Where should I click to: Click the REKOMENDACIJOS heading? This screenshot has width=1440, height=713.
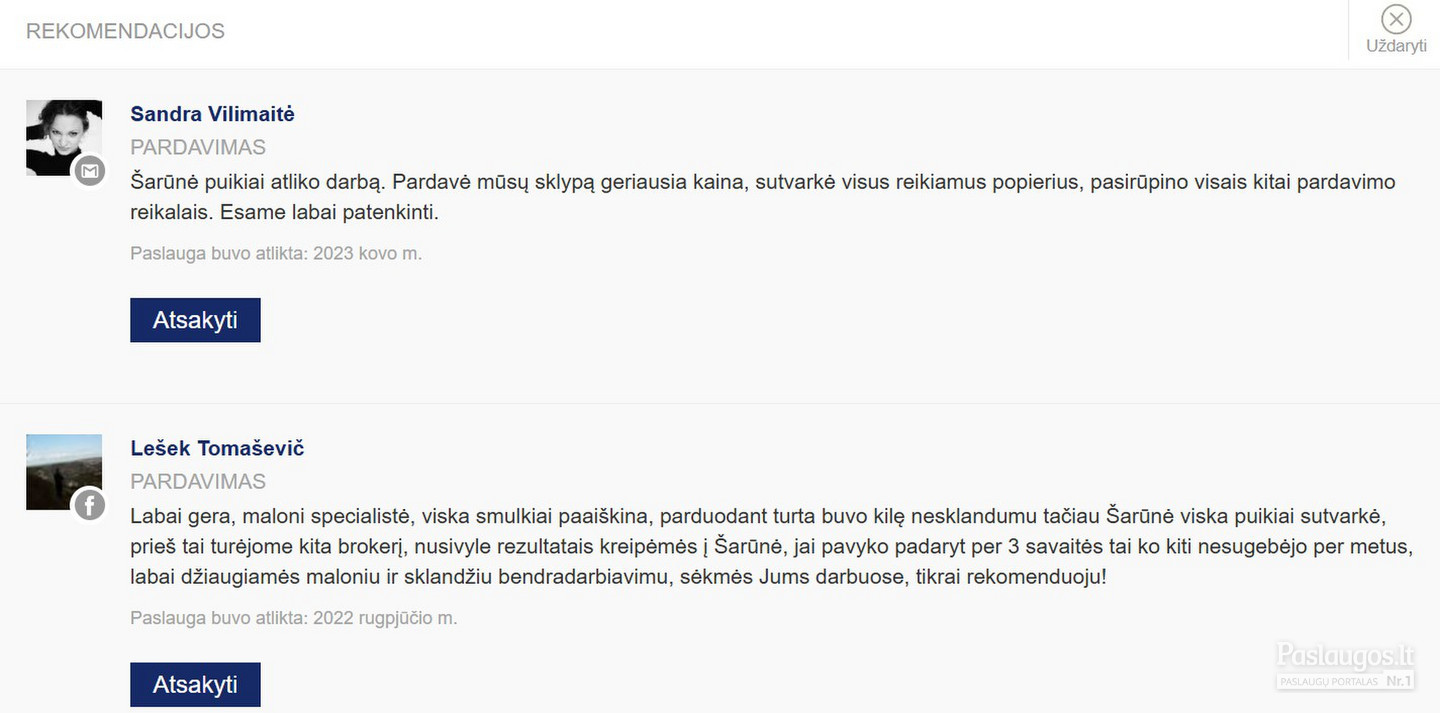125,31
